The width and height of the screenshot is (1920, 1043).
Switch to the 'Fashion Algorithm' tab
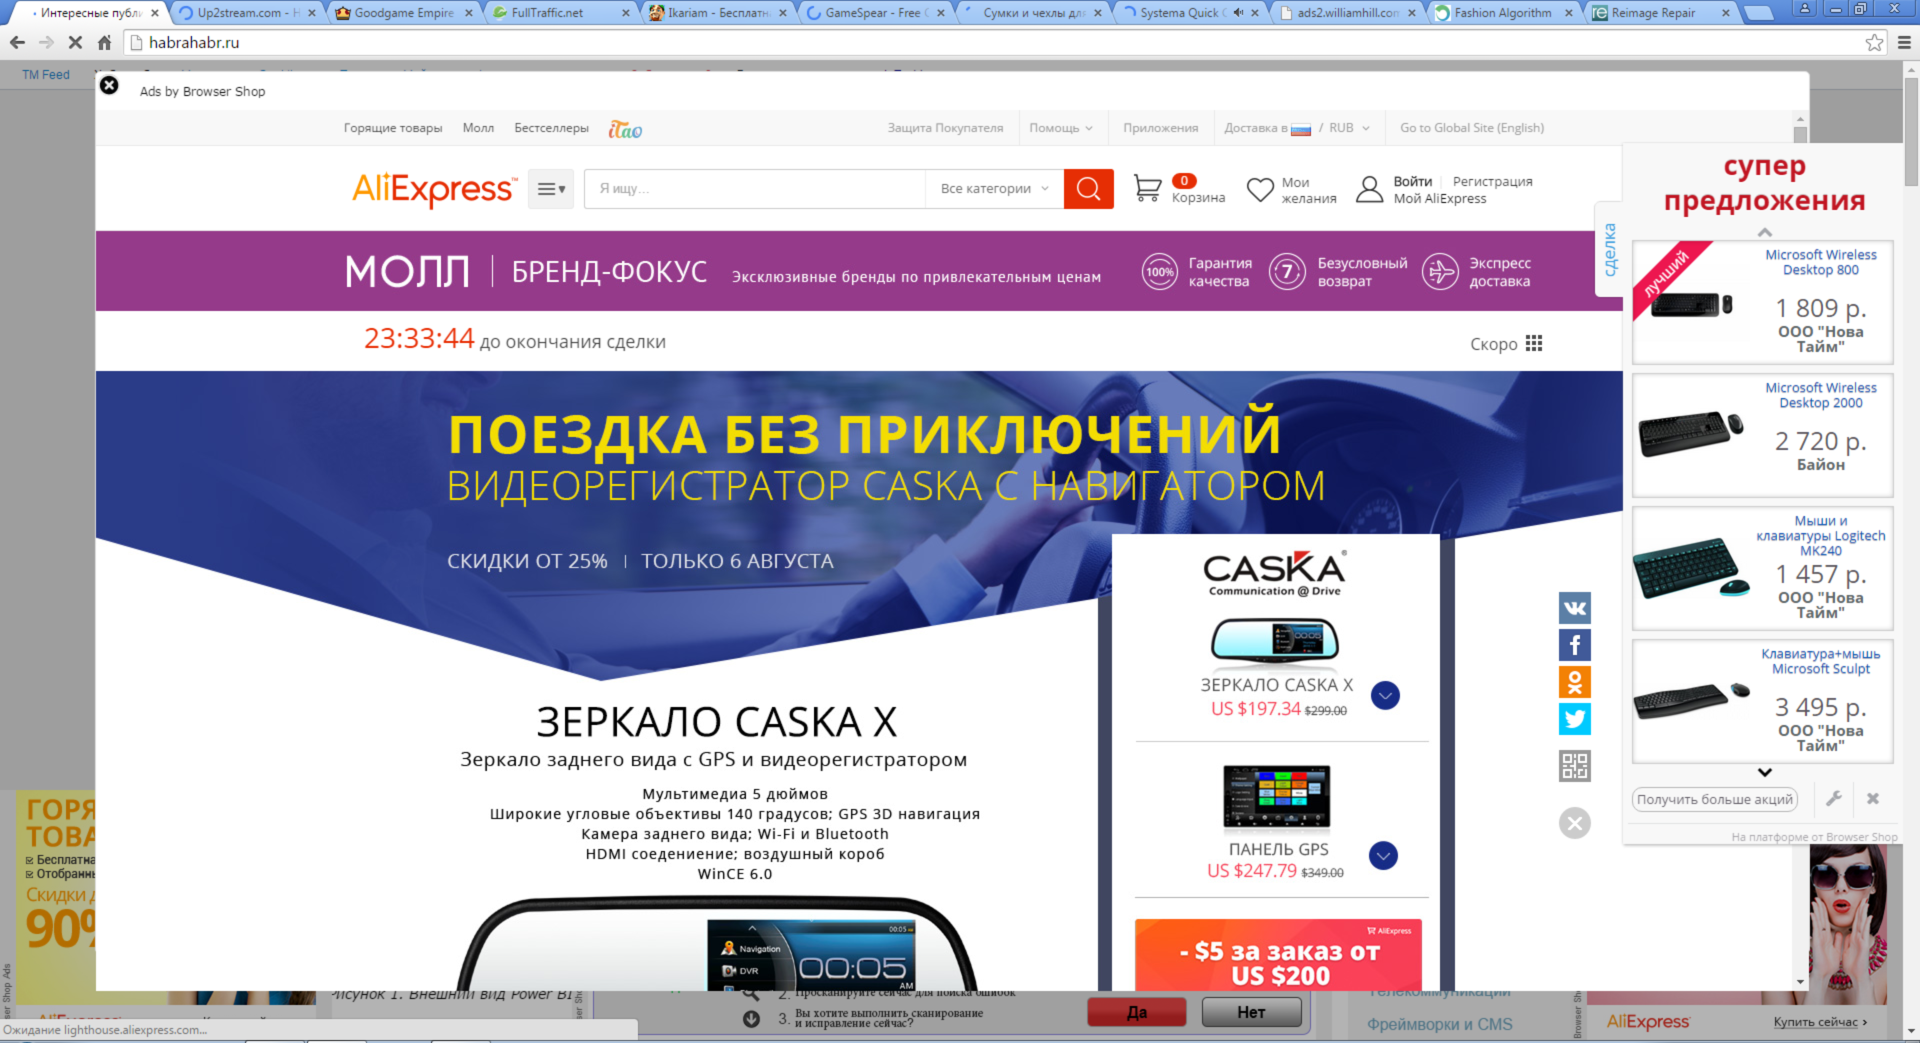point(1503,13)
